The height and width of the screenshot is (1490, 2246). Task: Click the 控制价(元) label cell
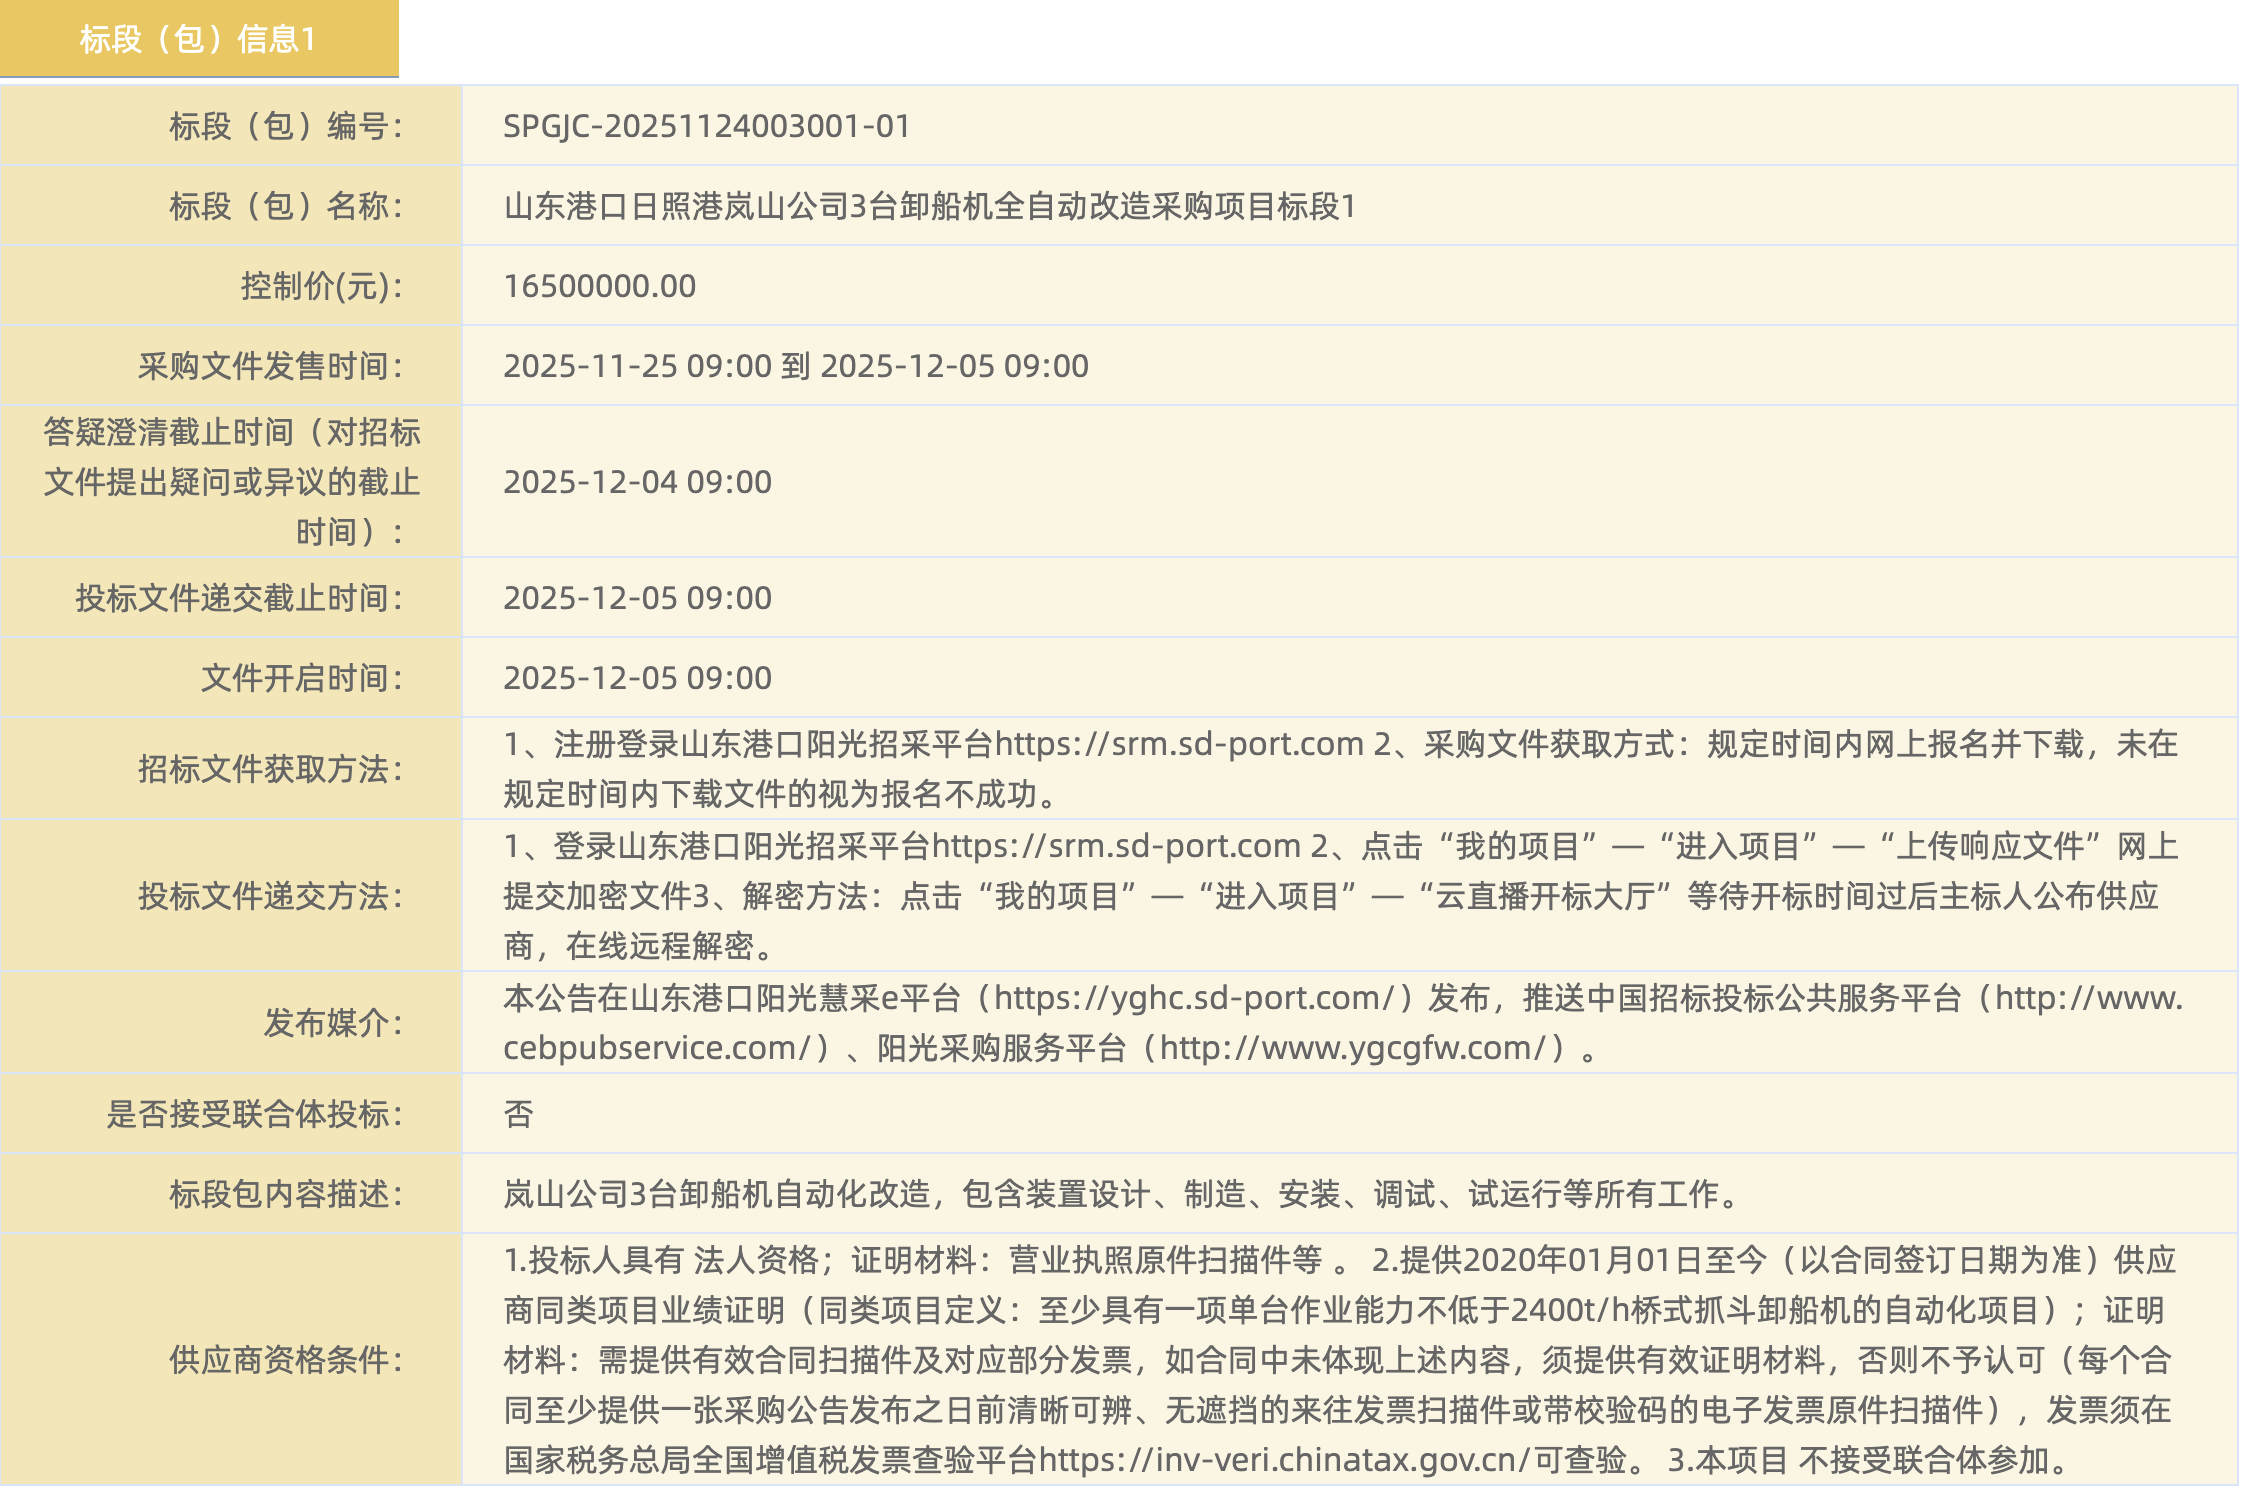click(x=321, y=286)
